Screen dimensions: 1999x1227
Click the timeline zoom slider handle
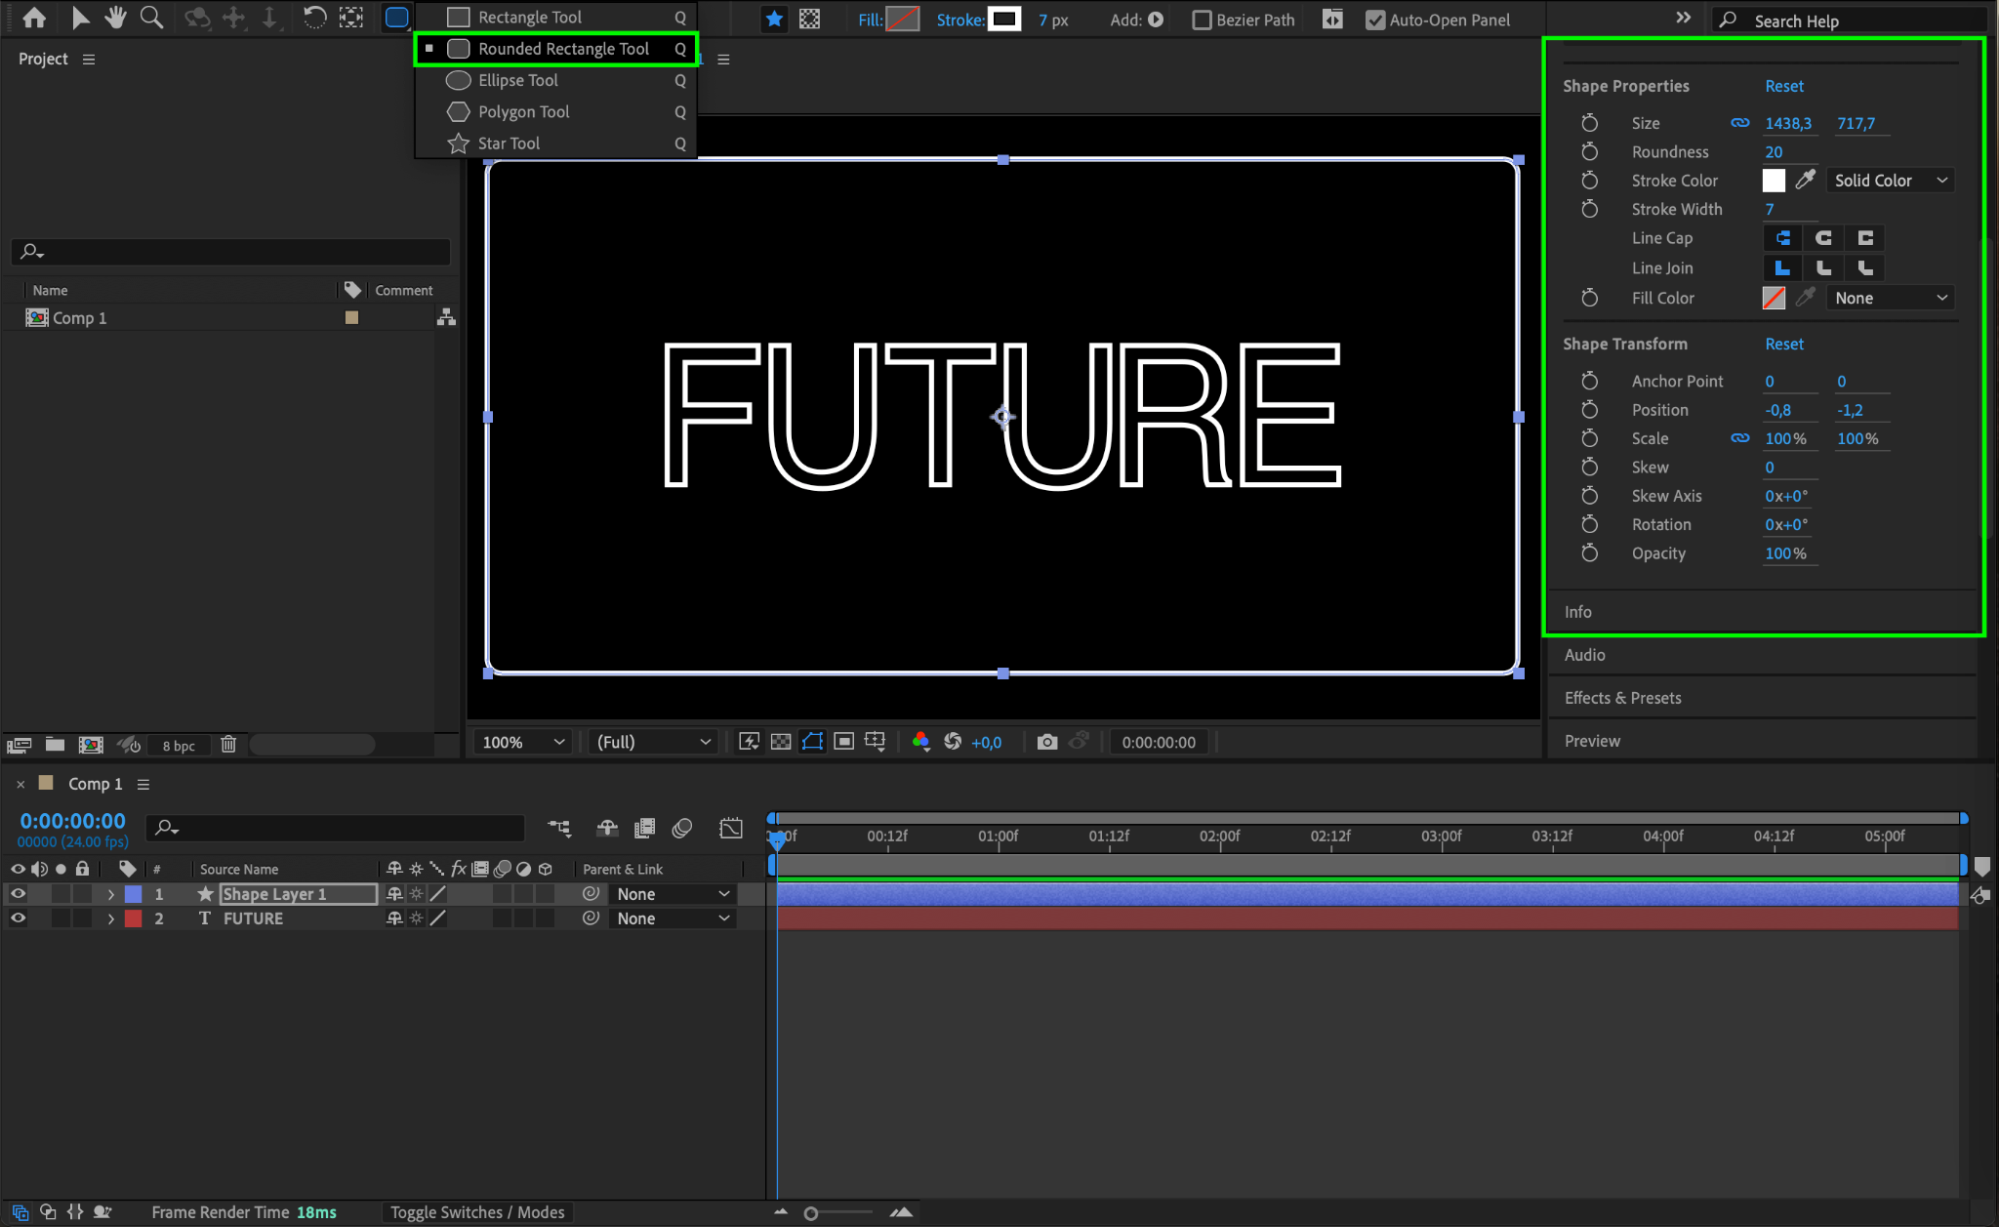811,1213
